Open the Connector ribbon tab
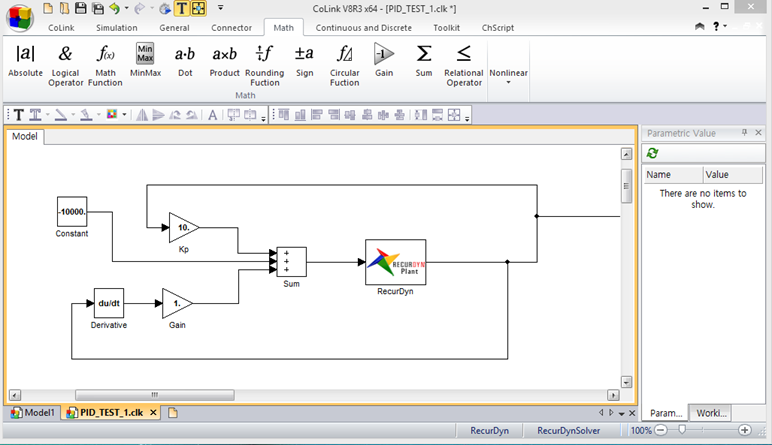772x445 pixels. 231,28
